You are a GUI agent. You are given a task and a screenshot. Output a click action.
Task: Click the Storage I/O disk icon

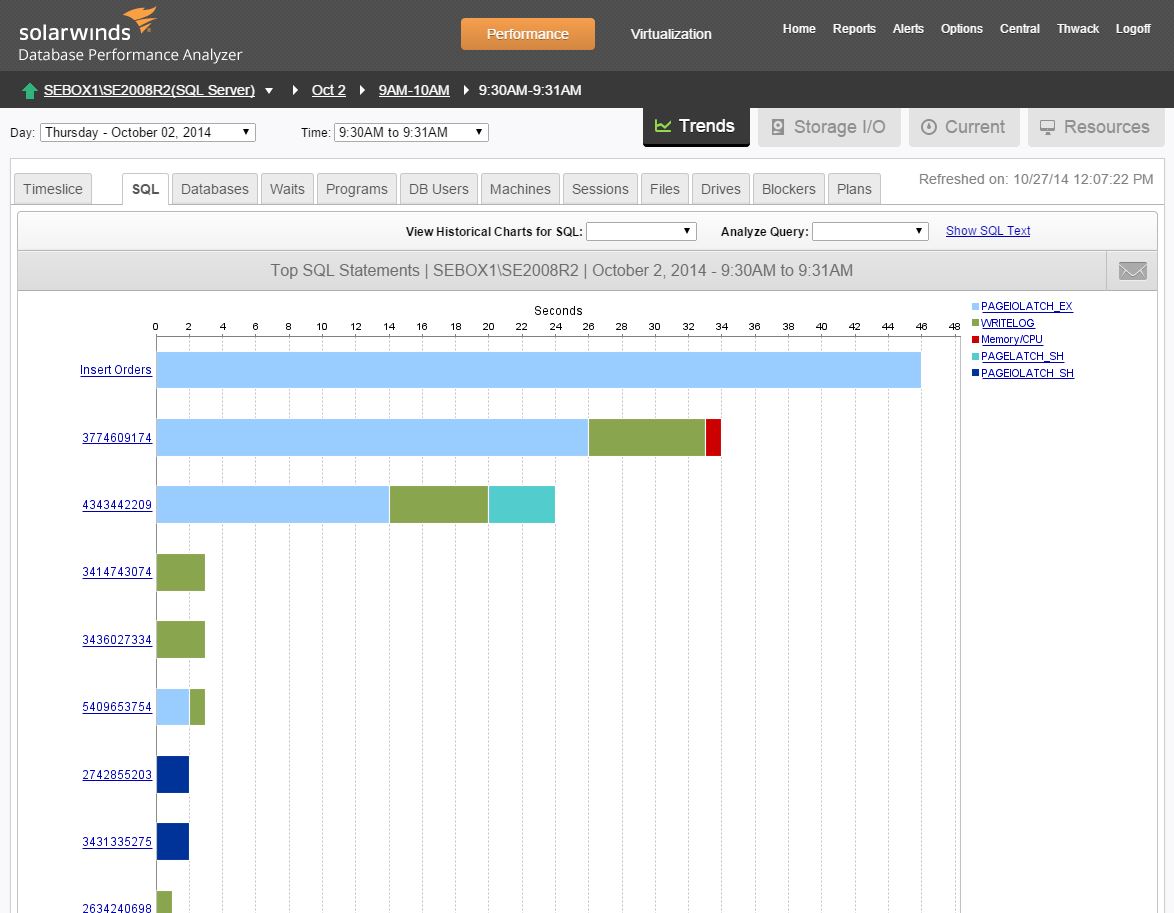click(x=778, y=127)
